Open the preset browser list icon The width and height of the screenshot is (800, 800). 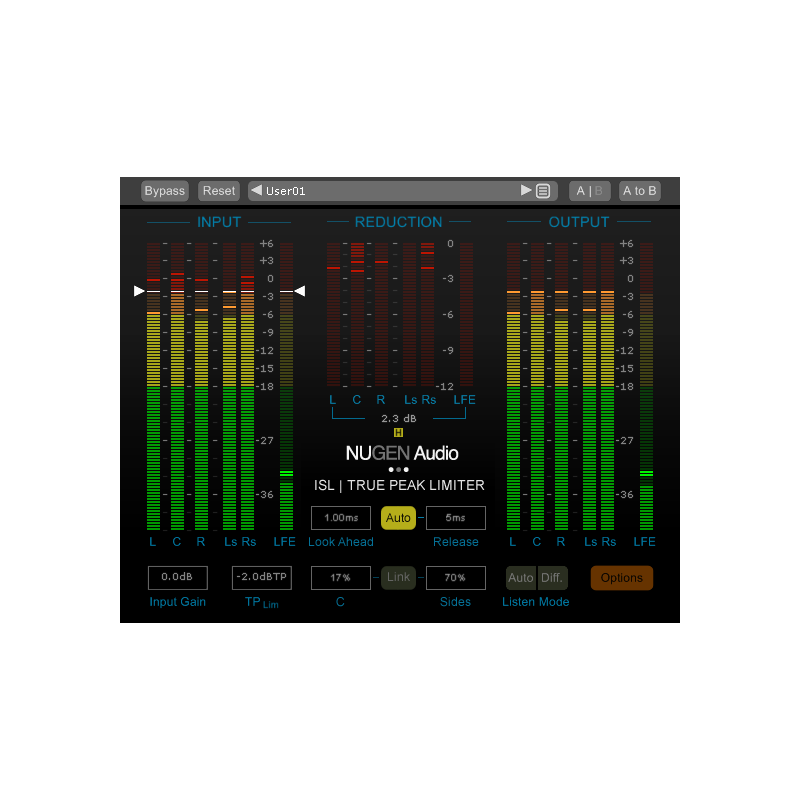[x=543, y=191]
